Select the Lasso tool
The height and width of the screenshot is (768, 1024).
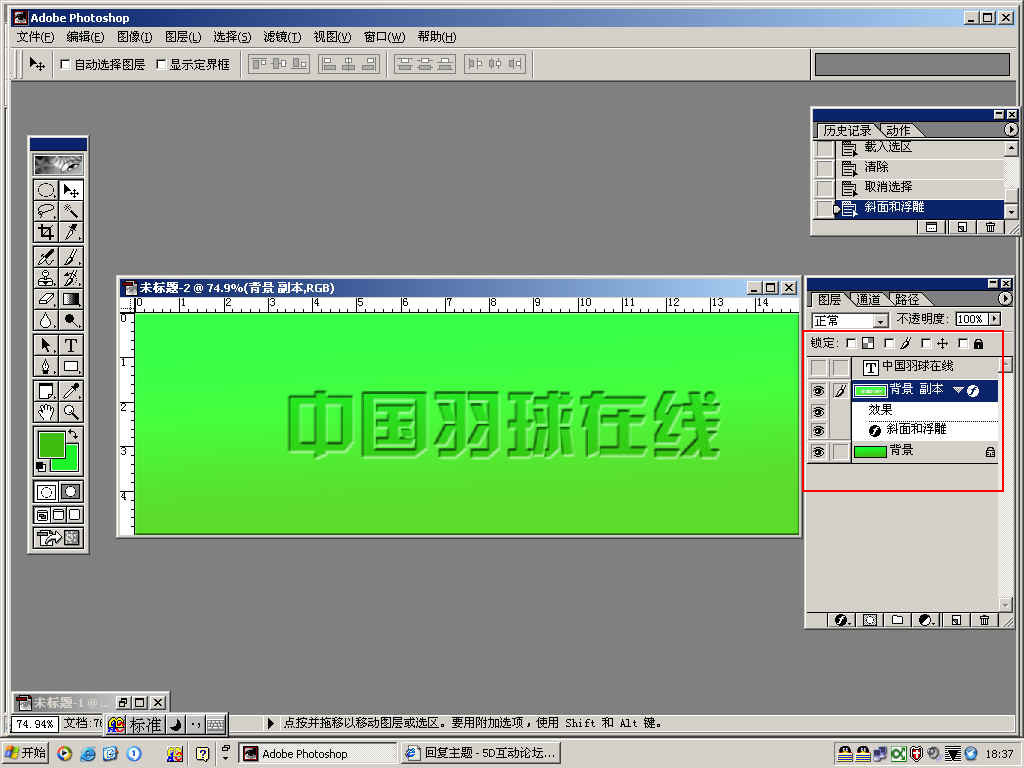tap(46, 211)
